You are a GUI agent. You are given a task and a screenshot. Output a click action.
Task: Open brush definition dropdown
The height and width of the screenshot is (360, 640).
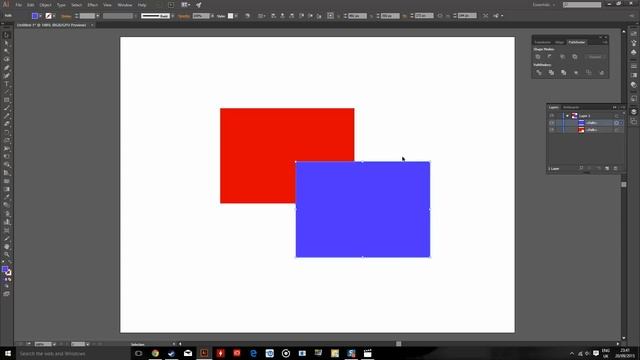pos(173,16)
